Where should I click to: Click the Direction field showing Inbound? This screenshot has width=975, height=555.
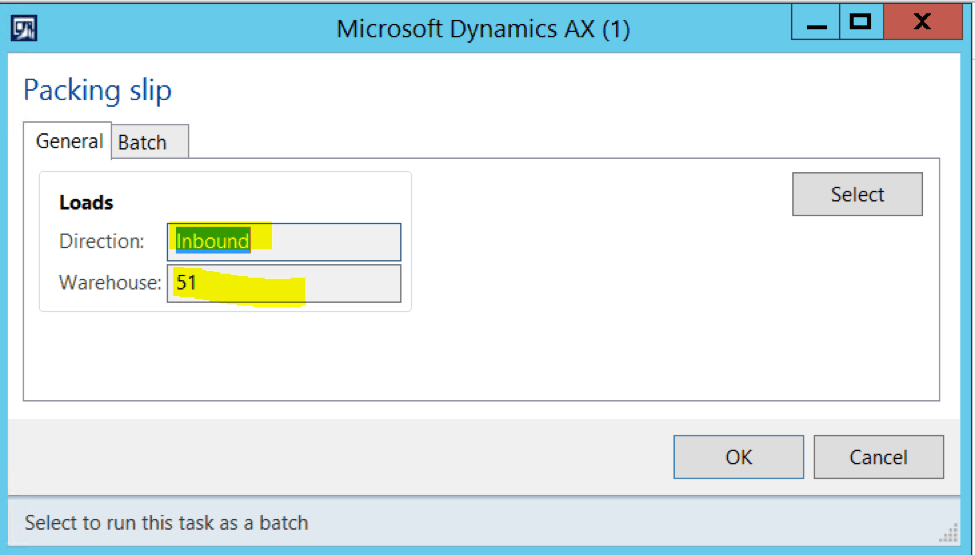click(x=284, y=242)
